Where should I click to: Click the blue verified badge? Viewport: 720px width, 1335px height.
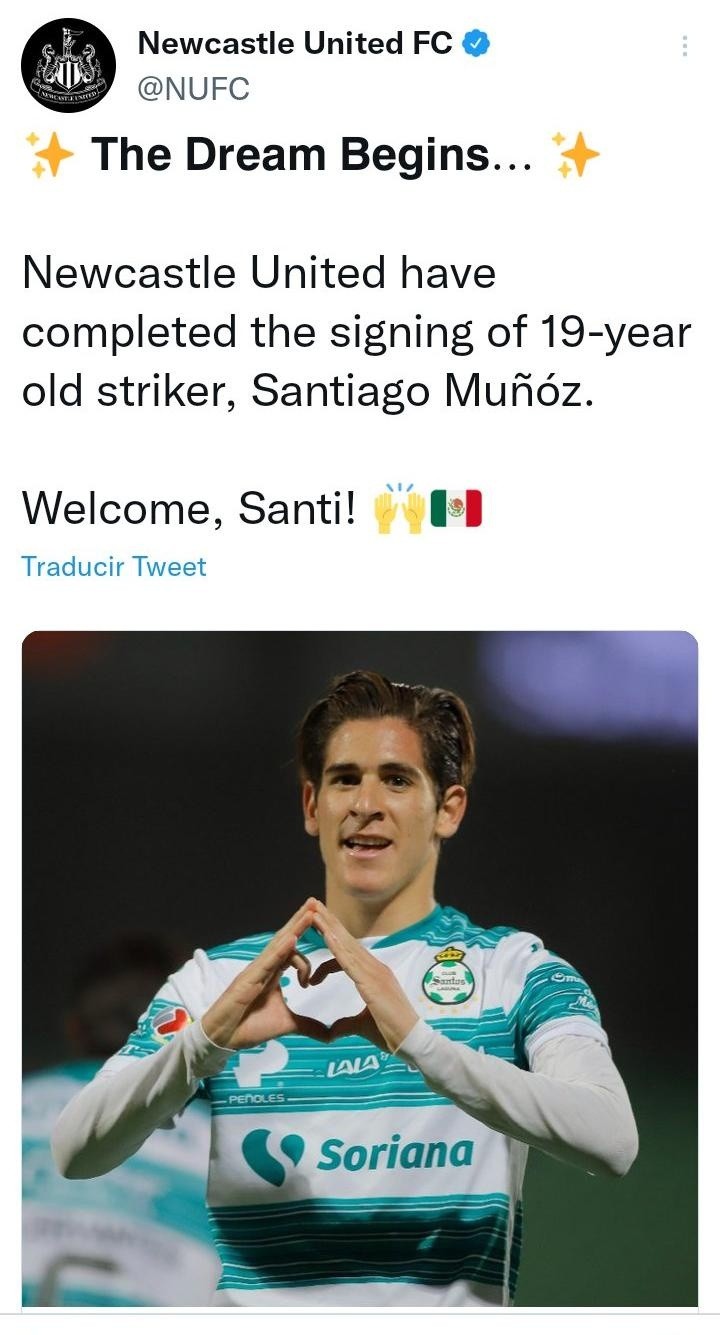[475, 43]
